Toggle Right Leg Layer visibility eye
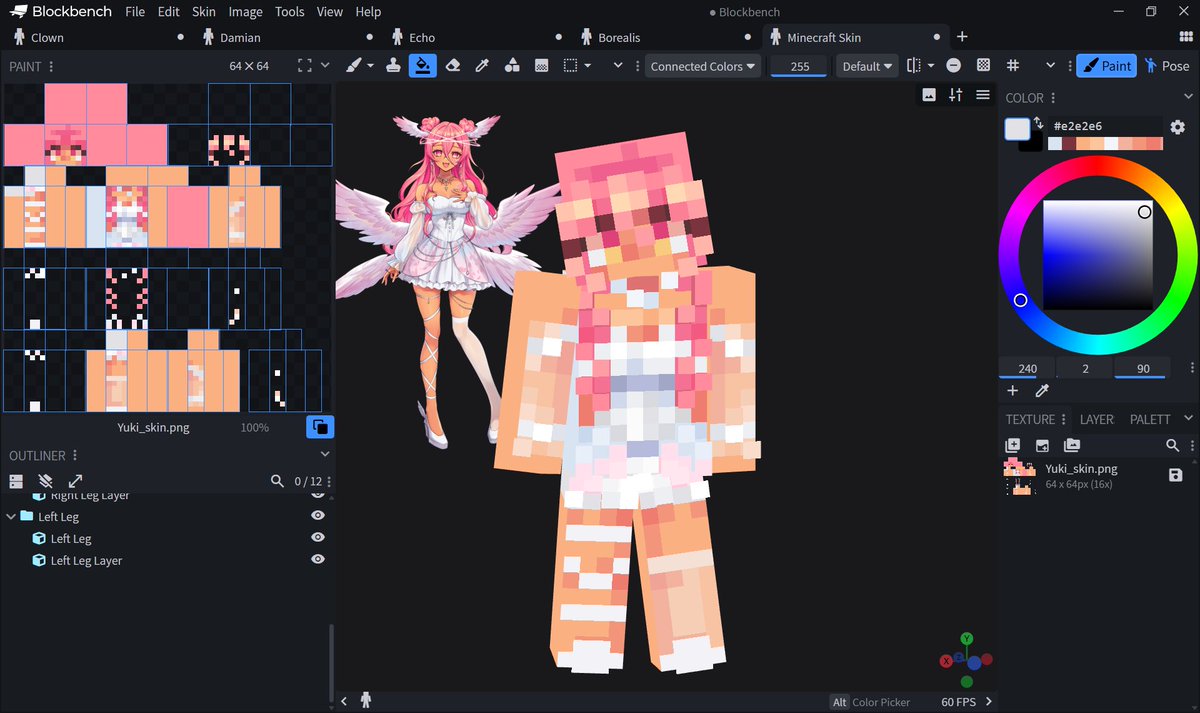 318,495
